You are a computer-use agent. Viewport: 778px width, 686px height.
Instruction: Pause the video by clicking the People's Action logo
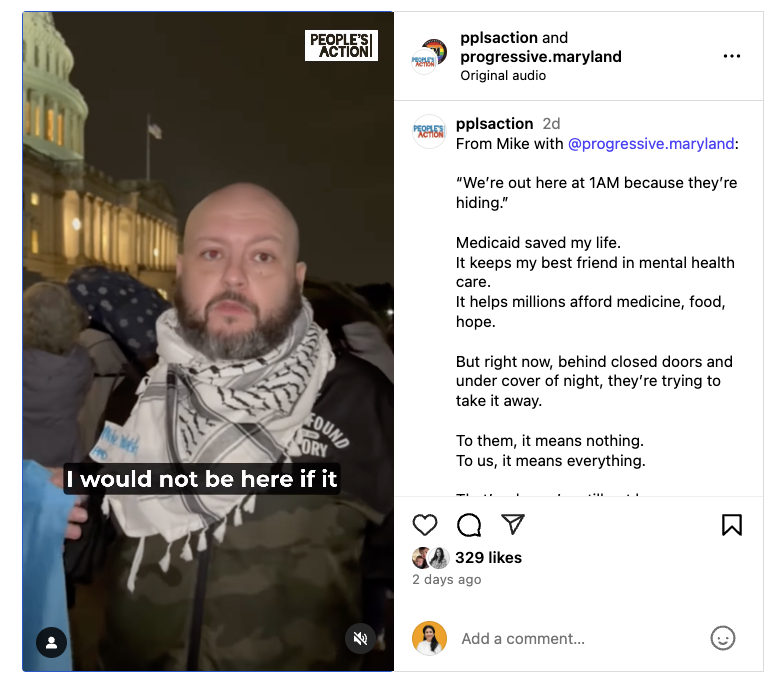(x=341, y=46)
